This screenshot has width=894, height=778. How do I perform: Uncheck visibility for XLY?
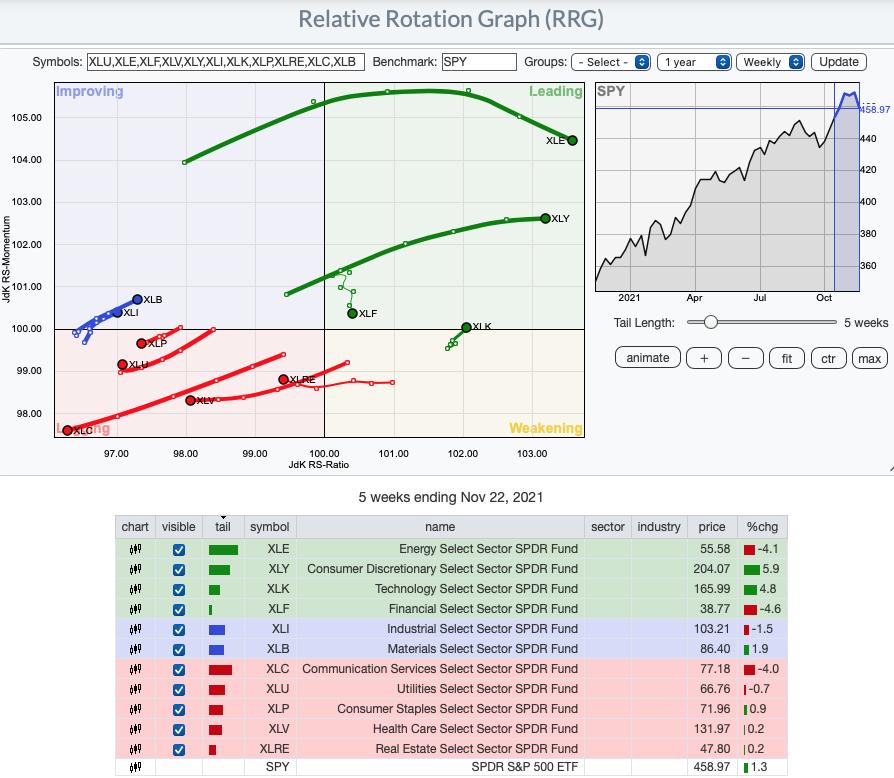(x=178, y=570)
